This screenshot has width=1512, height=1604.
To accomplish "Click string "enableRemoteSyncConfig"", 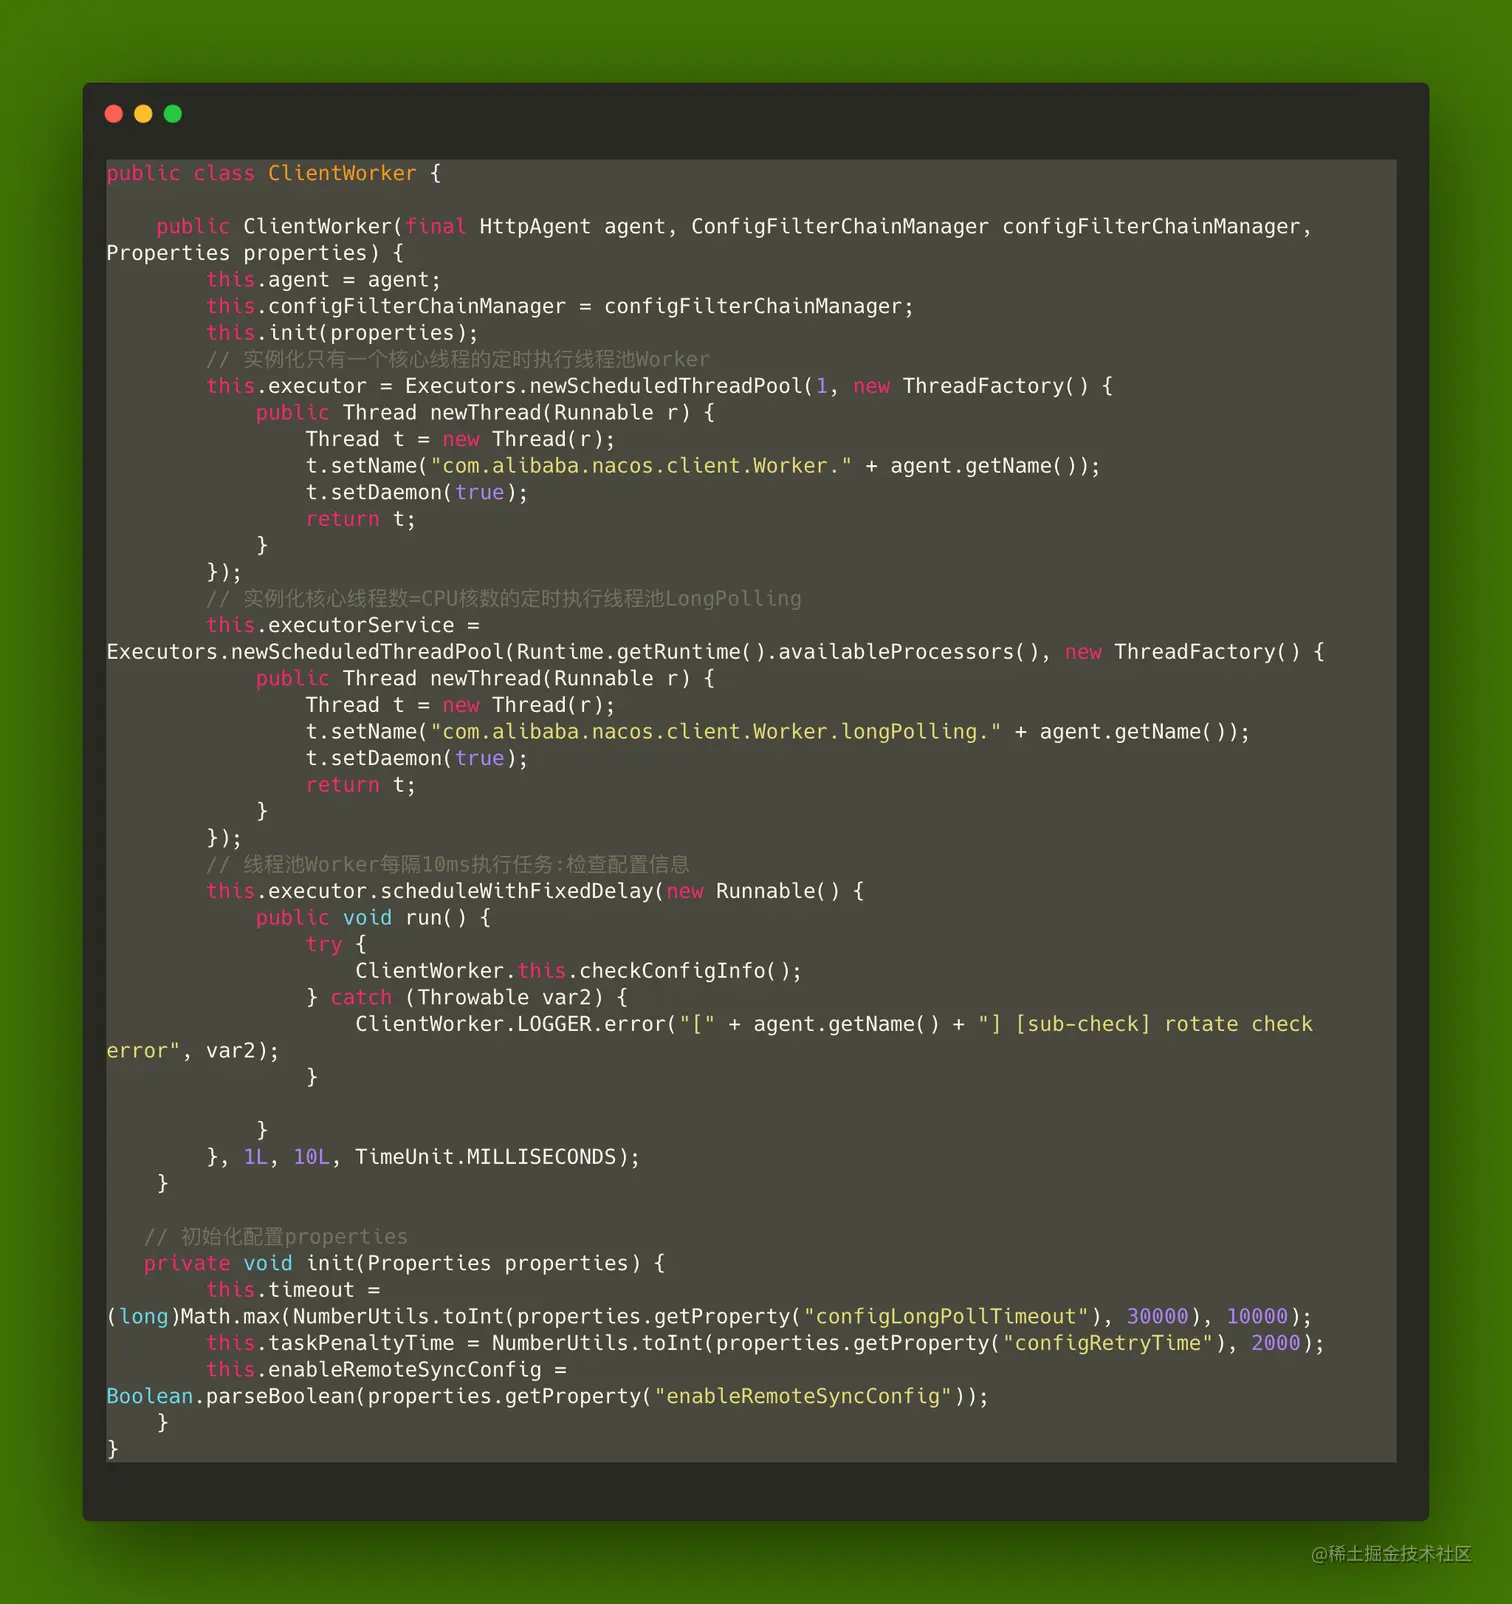I will click(803, 1397).
